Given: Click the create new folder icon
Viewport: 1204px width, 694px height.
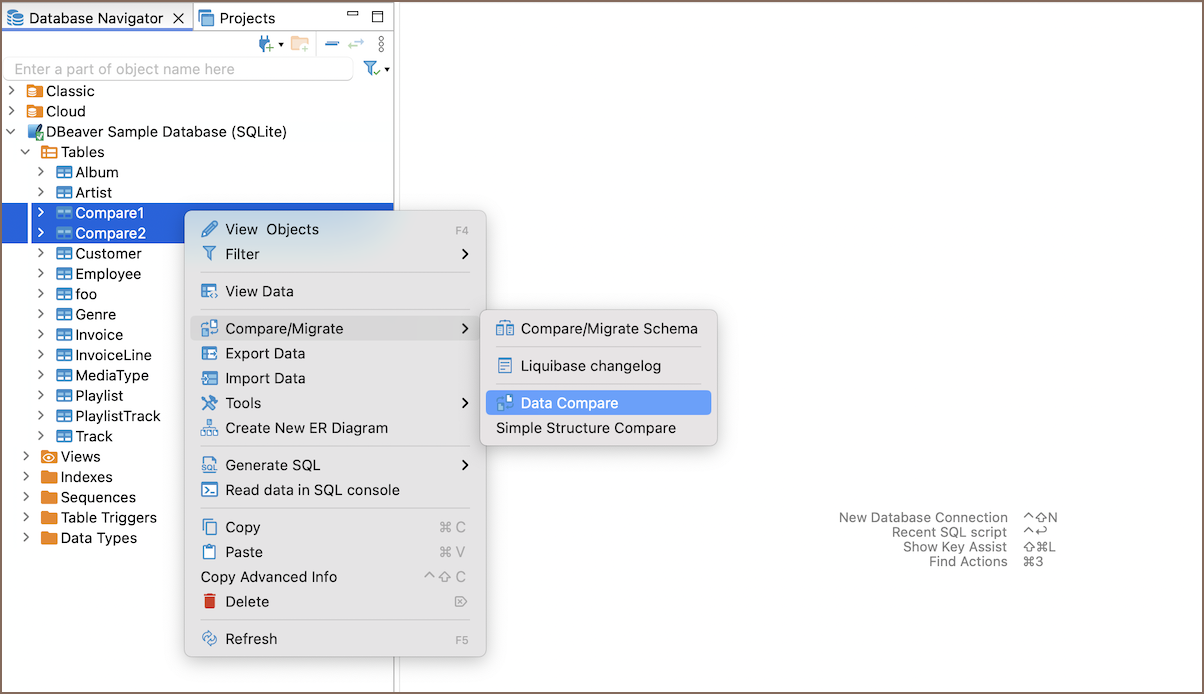Looking at the screenshot, I should coord(299,44).
